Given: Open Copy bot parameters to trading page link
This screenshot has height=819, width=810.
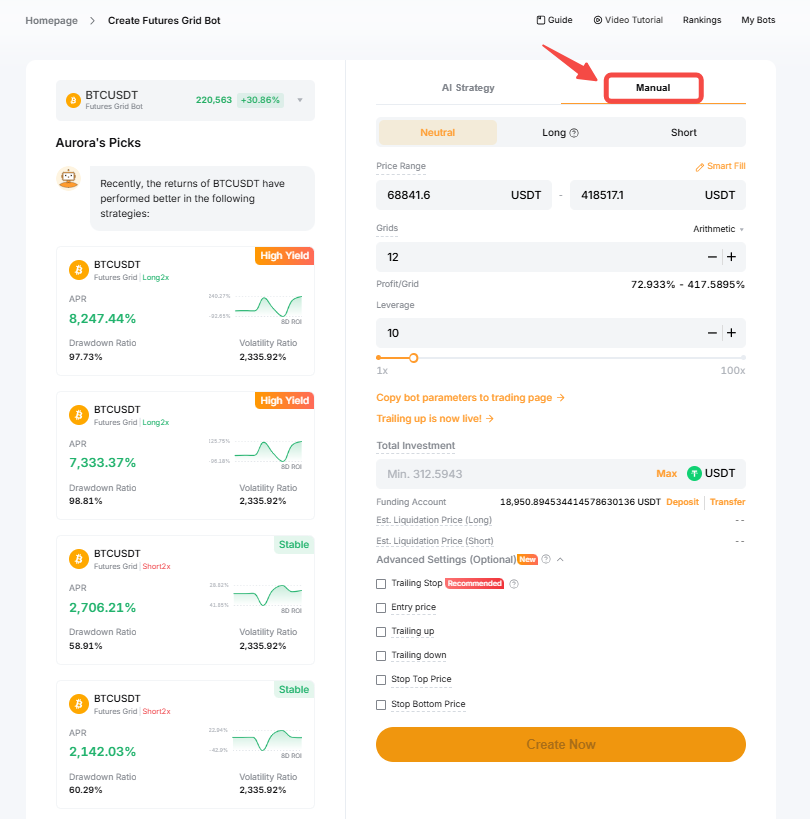Looking at the screenshot, I should pos(470,398).
